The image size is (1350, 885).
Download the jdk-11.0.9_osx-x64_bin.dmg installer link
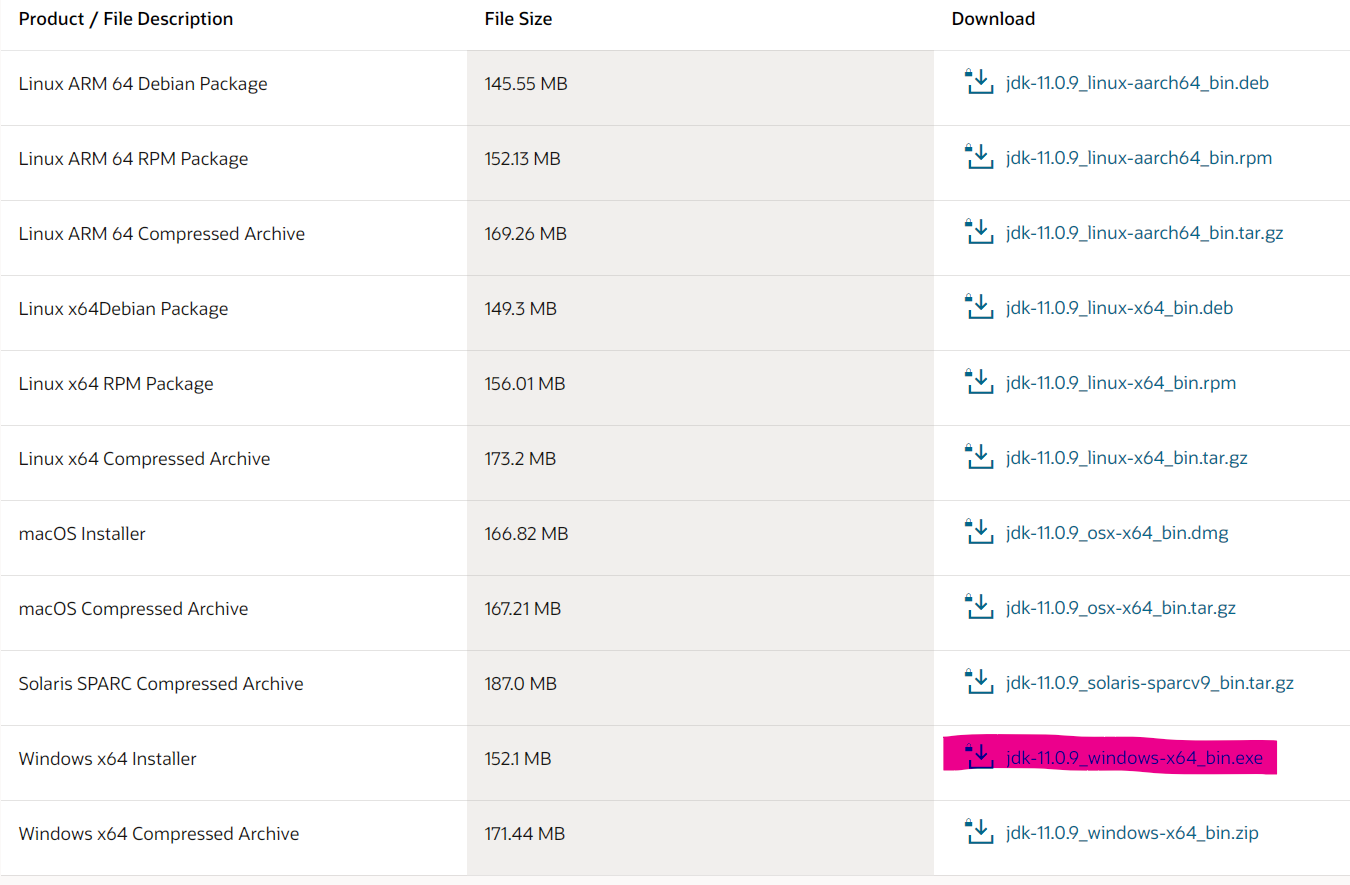click(1117, 533)
